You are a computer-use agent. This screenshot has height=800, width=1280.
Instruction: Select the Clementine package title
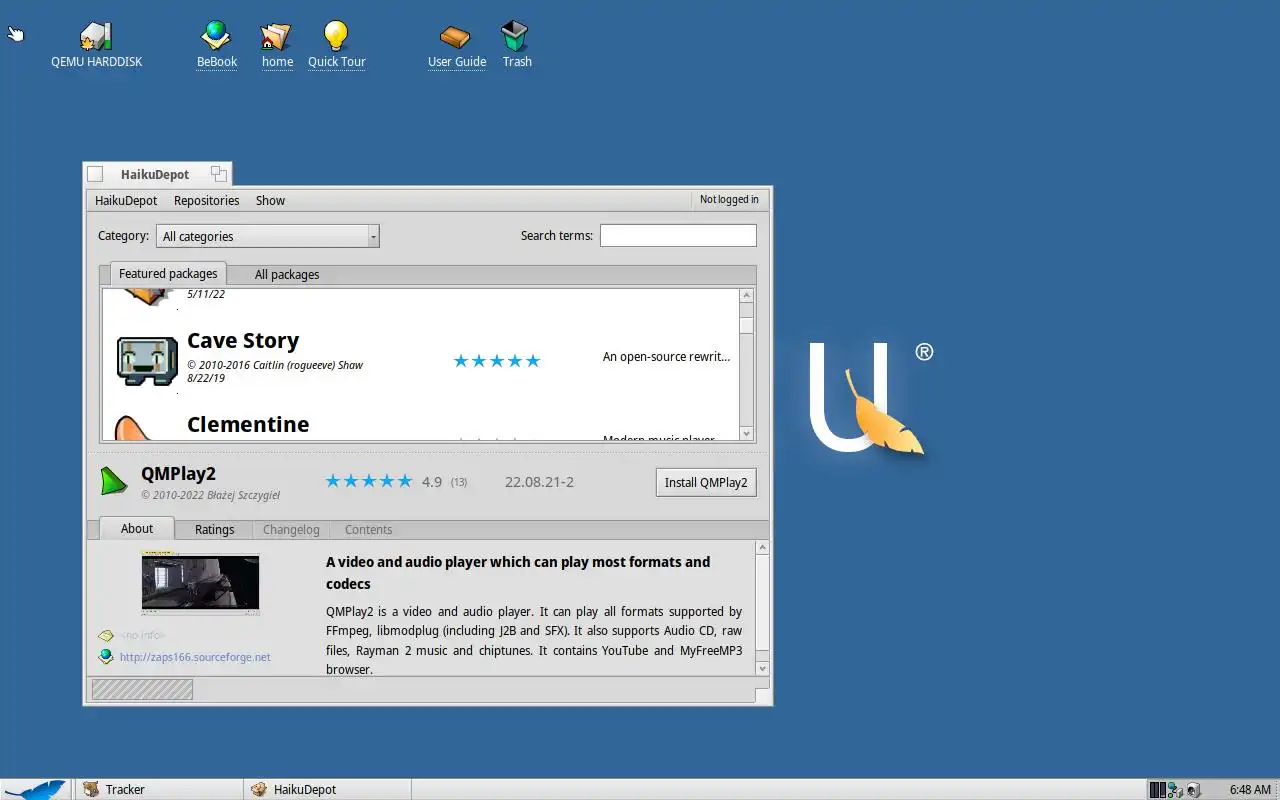click(x=248, y=425)
